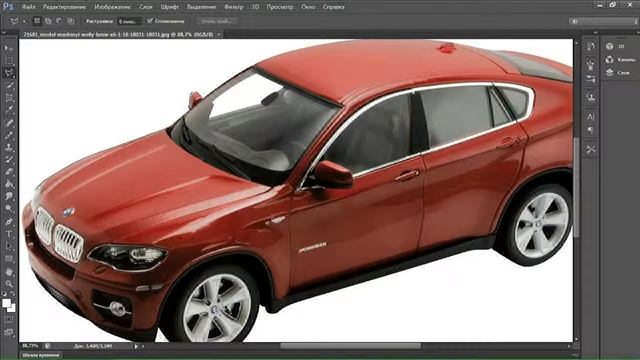Select the Eraser tool
640x360 pixels.
9,172
